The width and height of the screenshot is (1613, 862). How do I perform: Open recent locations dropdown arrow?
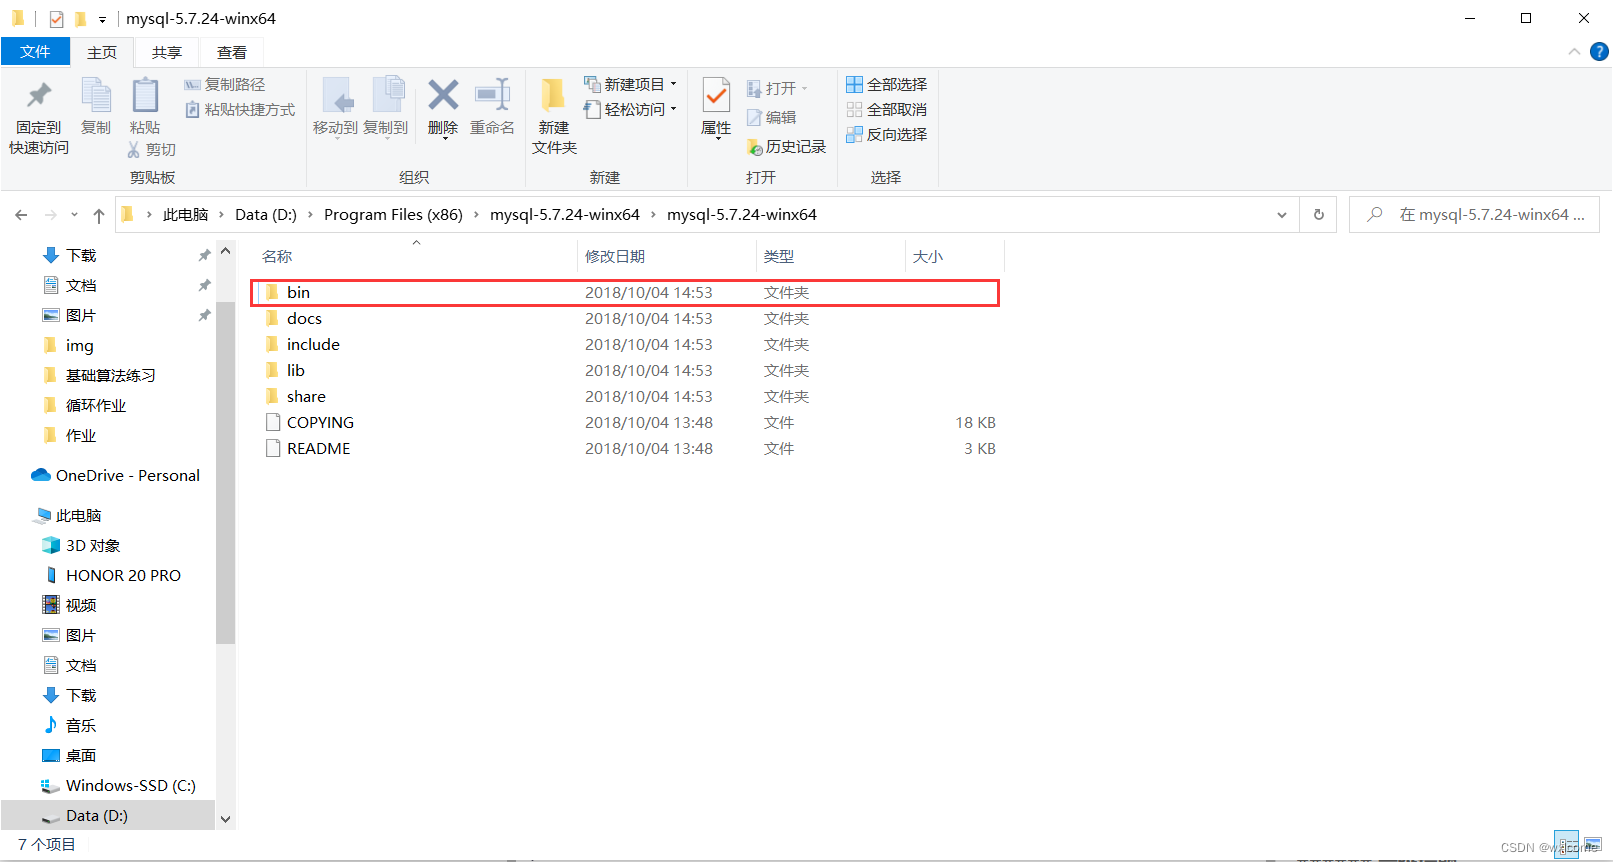tap(74, 215)
